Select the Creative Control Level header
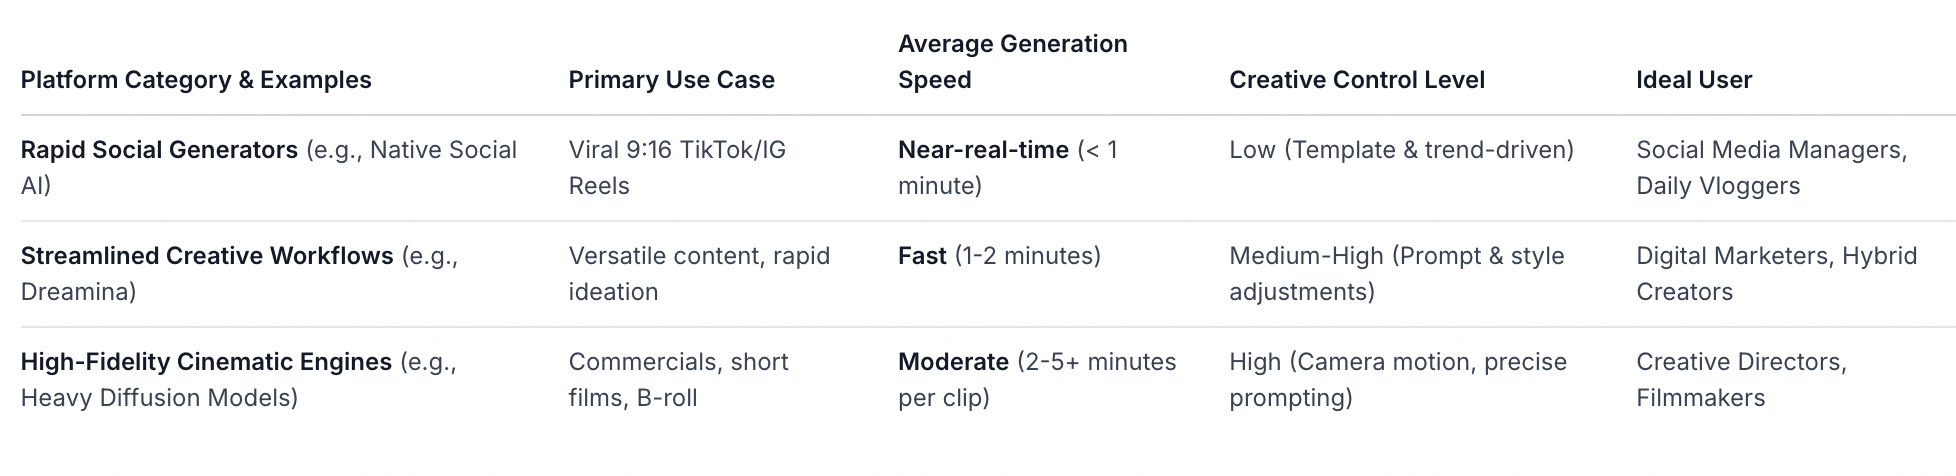 pyautogui.click(x=1356, y=80)
